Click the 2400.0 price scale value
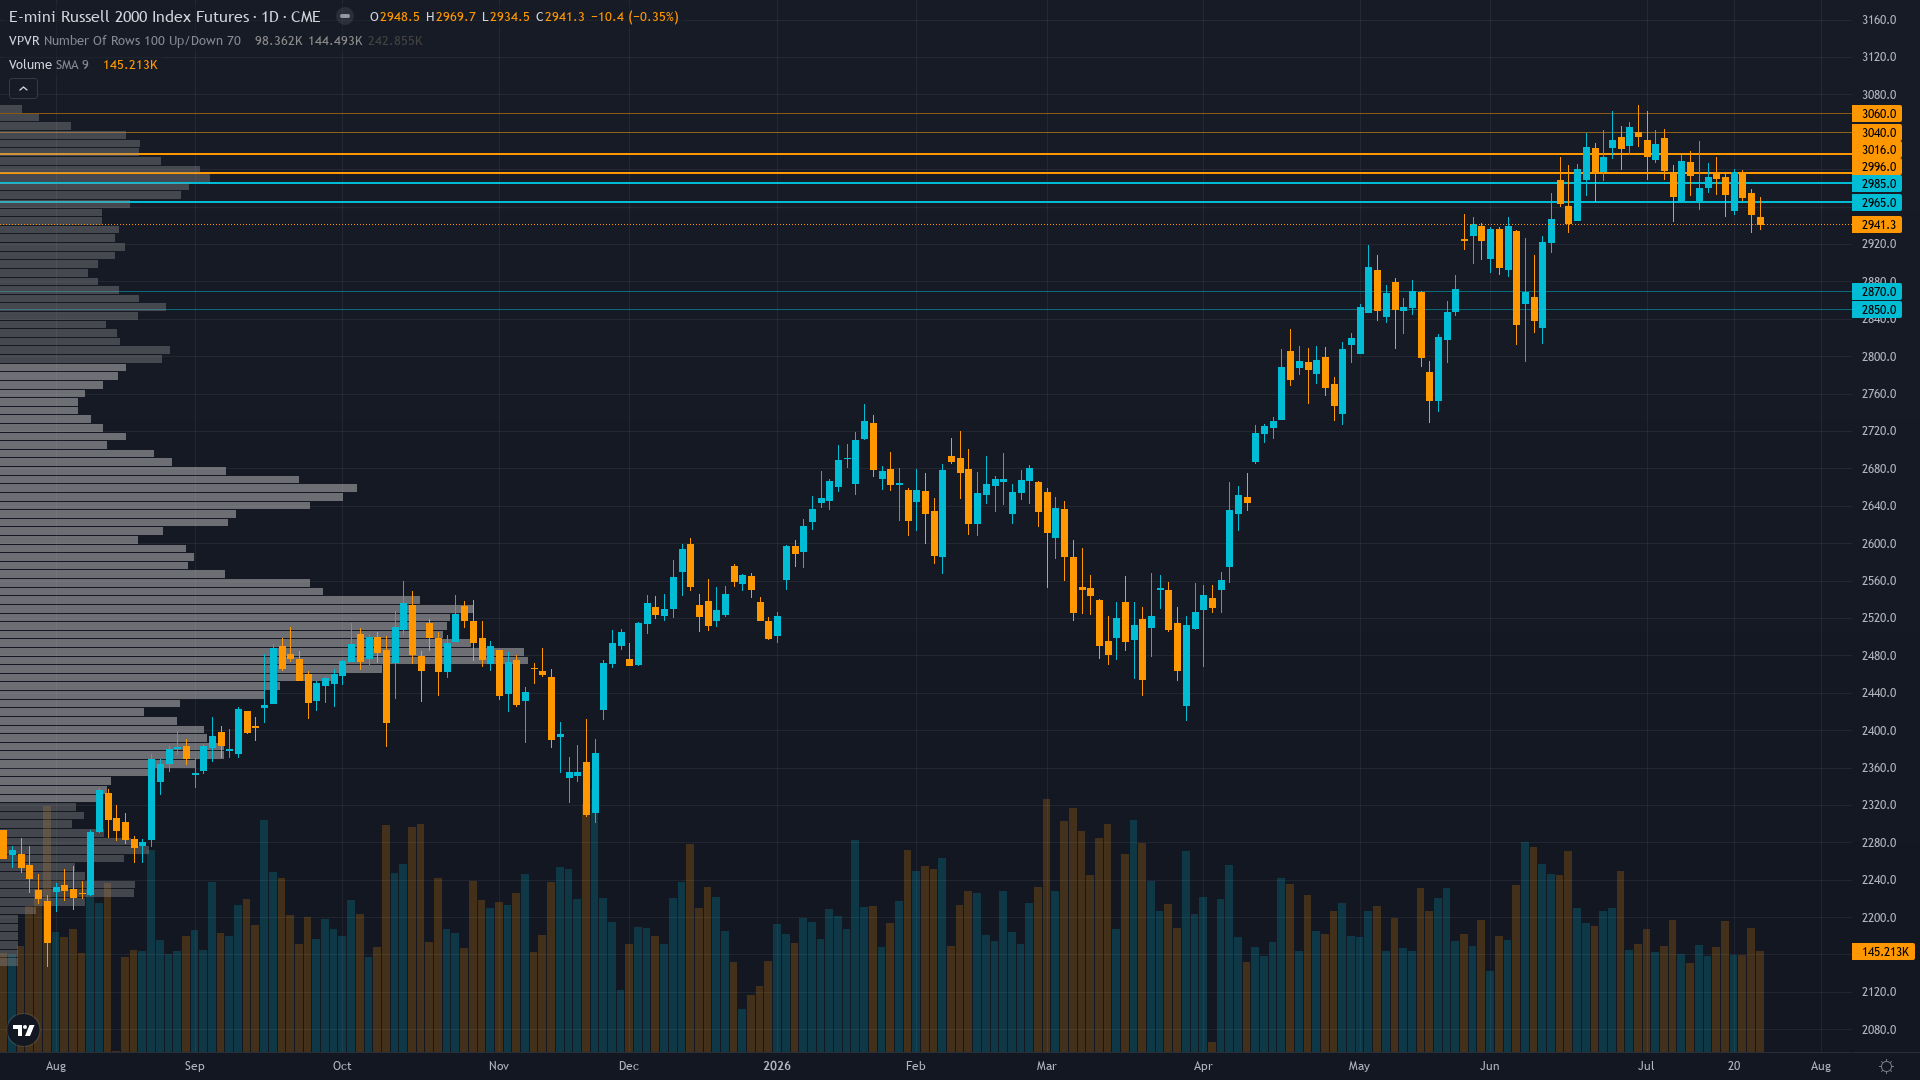The height and width of the screenshot is (1080, 1920). pyautogui.click(x=1879, y=731)
